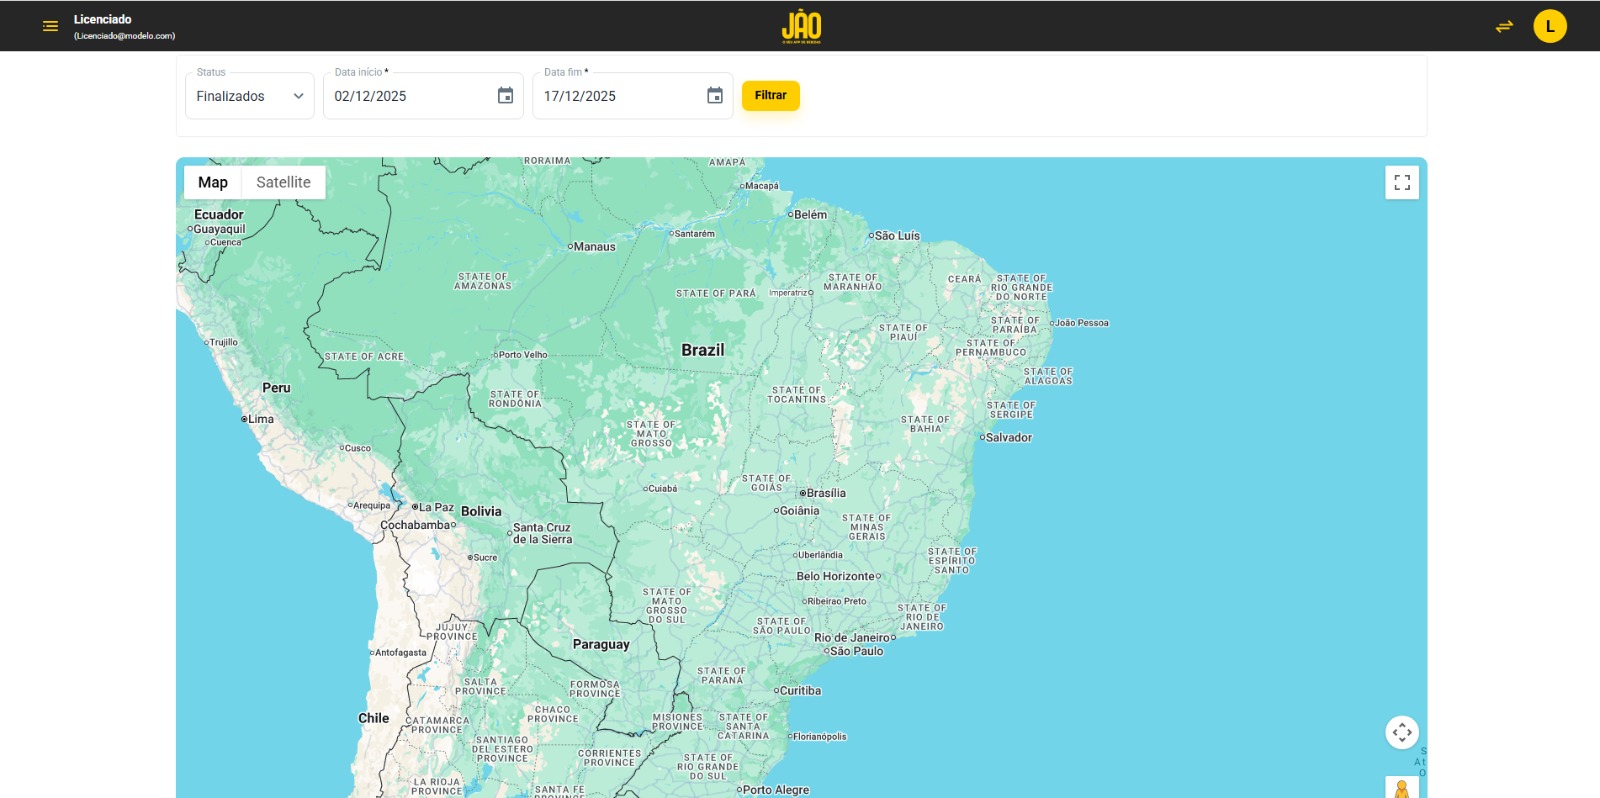Viewport: 1600px width, 798px height.
Task: Click Santarém city label on map
Action: (695, 234)
